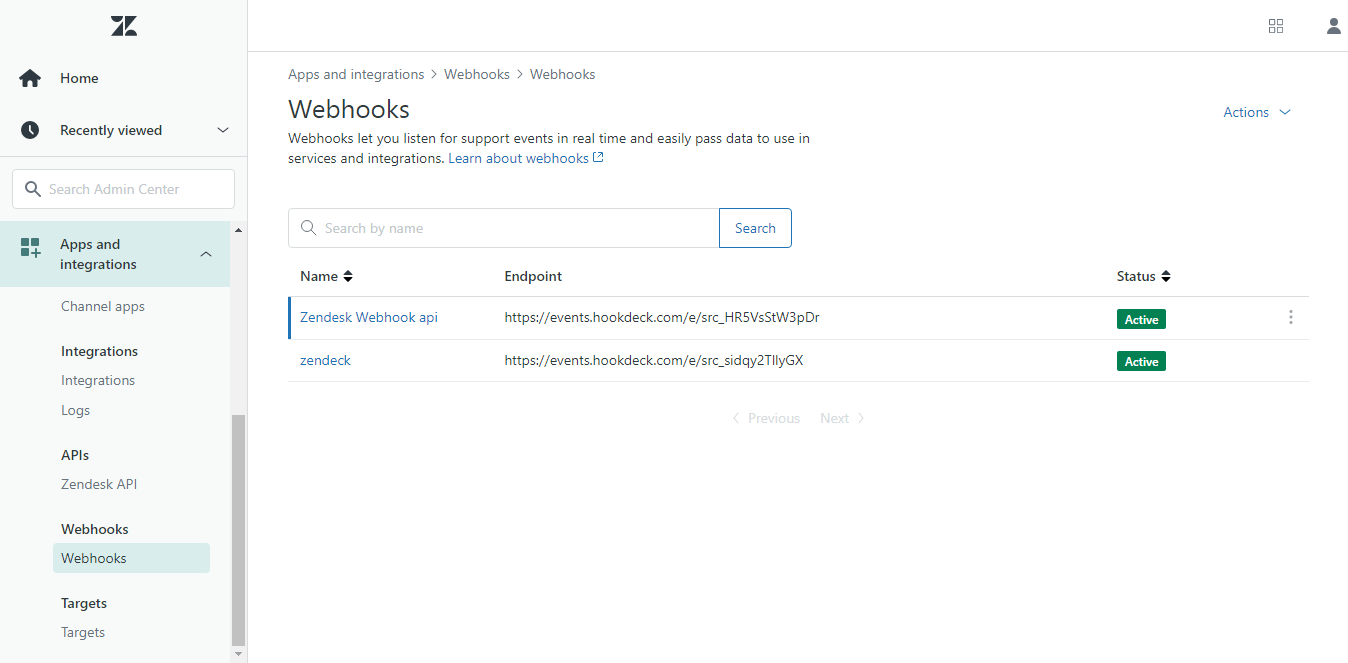This screenshot has width=1348, height=663.
Task: Select the Home icon in sidebar
Action: point(29,77)
